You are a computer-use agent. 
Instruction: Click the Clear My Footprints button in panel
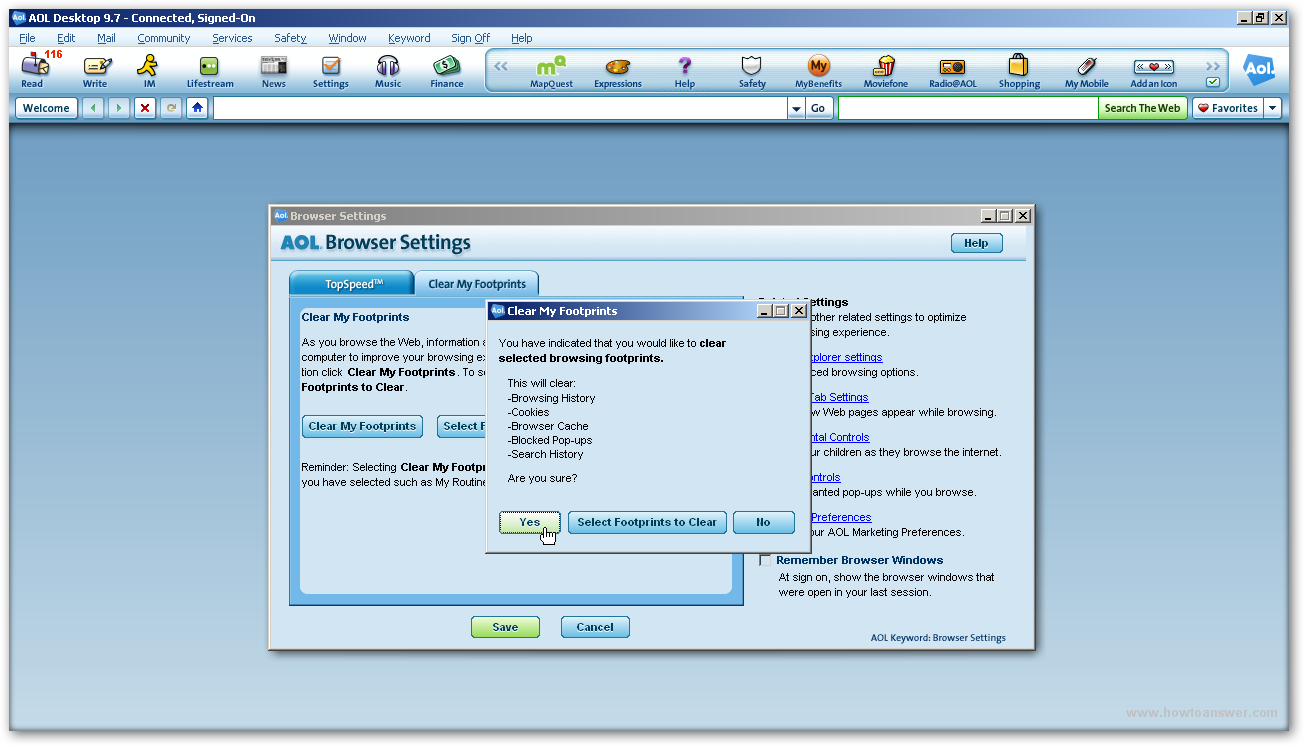point(362,426)
